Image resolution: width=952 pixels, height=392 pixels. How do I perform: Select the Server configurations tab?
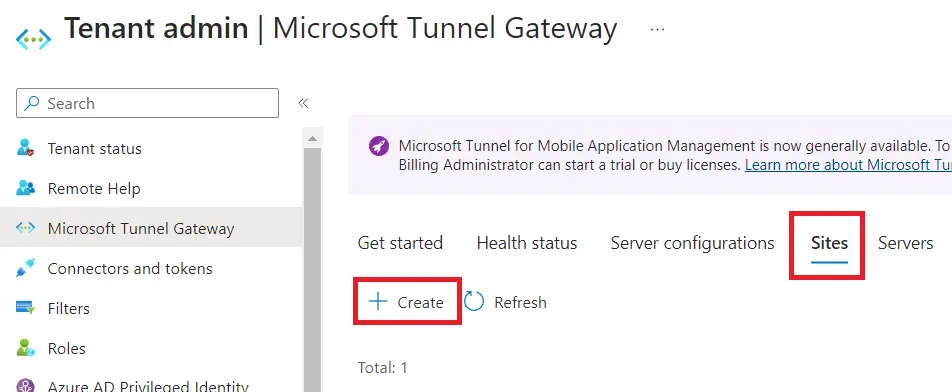[693, 243]
